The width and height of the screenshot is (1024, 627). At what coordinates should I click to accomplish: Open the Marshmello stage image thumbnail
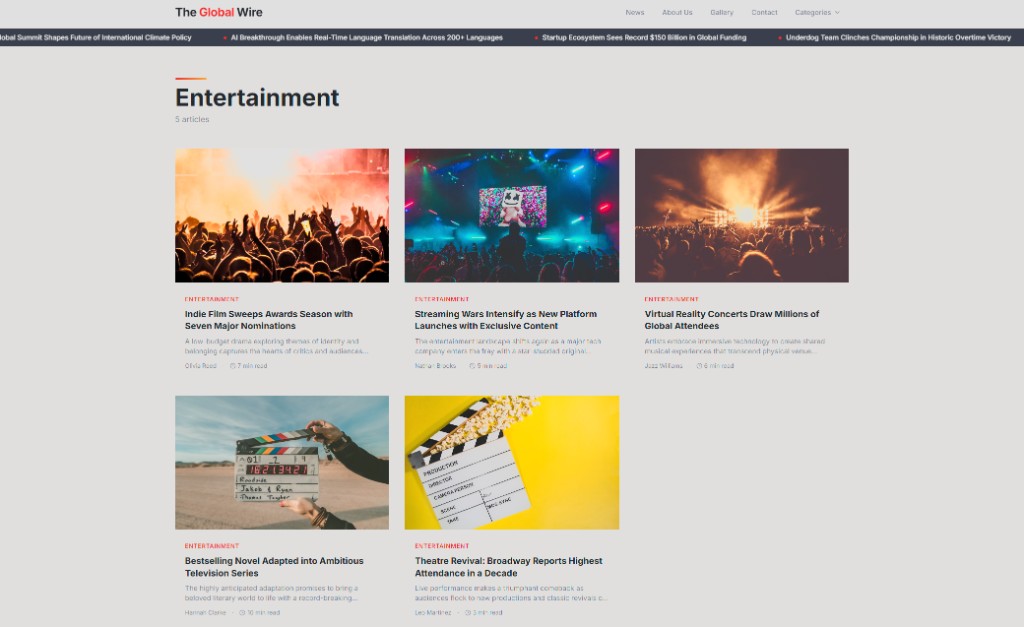pos(511,215)
